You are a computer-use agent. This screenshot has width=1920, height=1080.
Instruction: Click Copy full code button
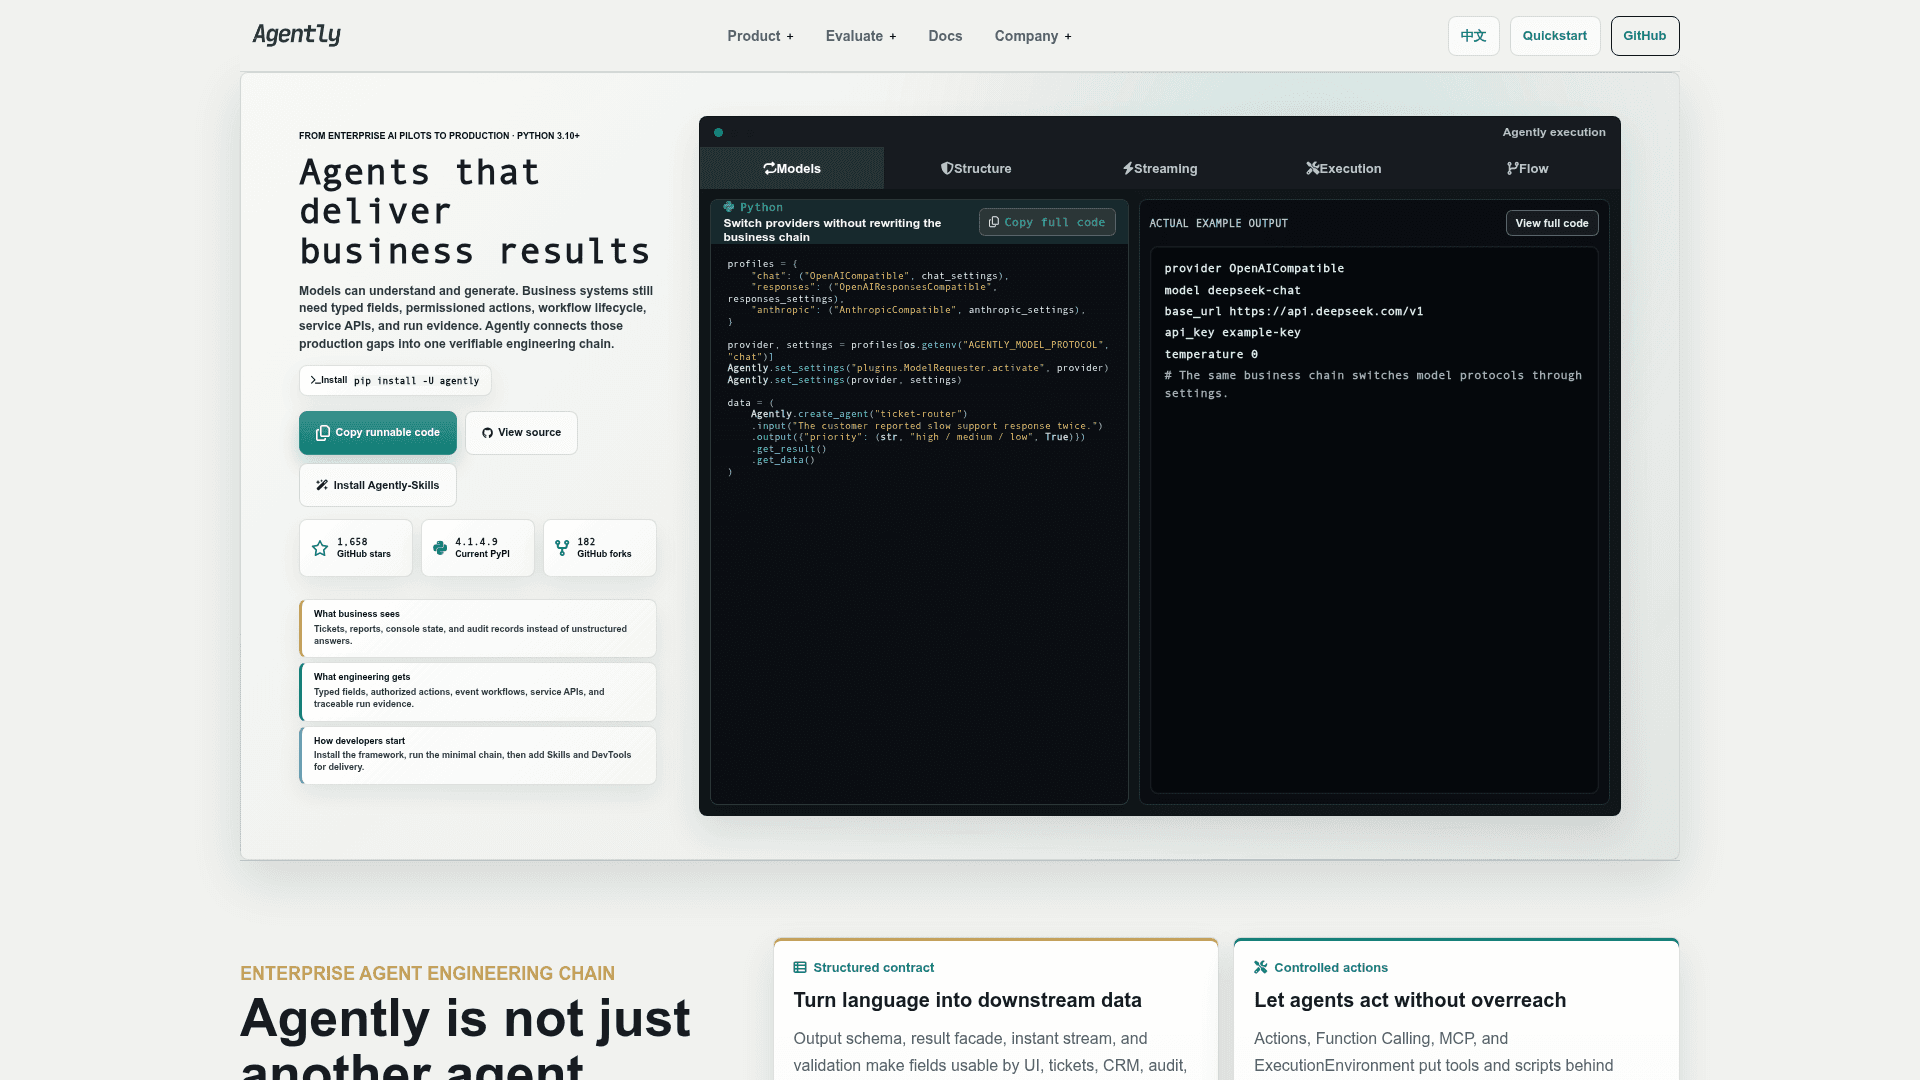(1047, 222)
